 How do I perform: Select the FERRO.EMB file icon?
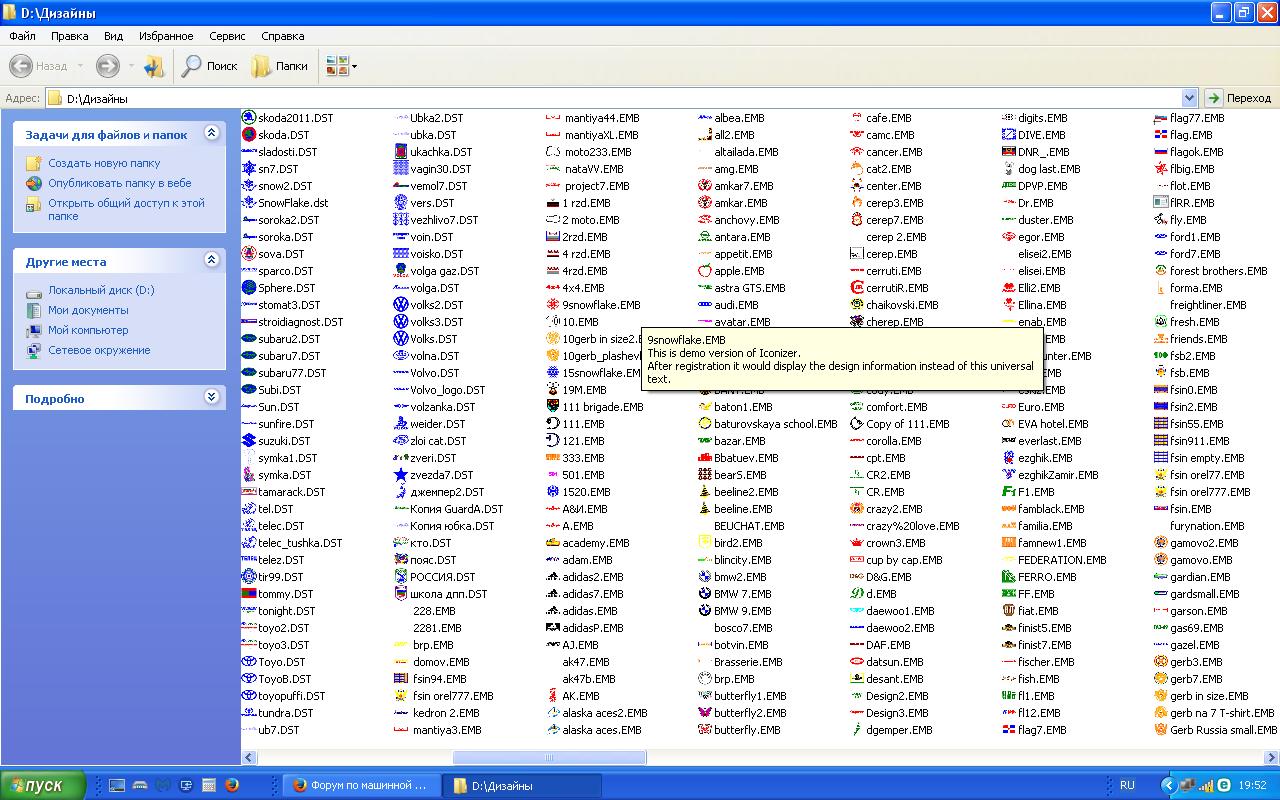(1009, 577)
